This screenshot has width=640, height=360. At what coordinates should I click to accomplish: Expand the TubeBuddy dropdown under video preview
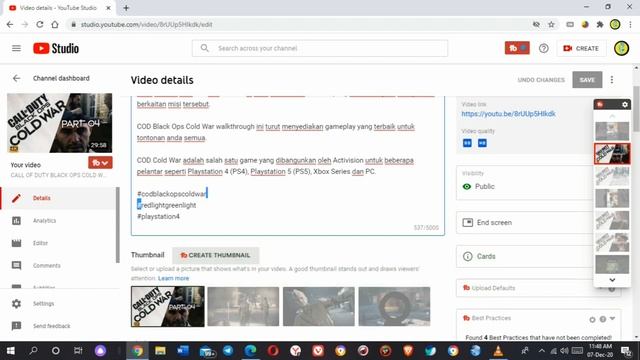(100, 163)
